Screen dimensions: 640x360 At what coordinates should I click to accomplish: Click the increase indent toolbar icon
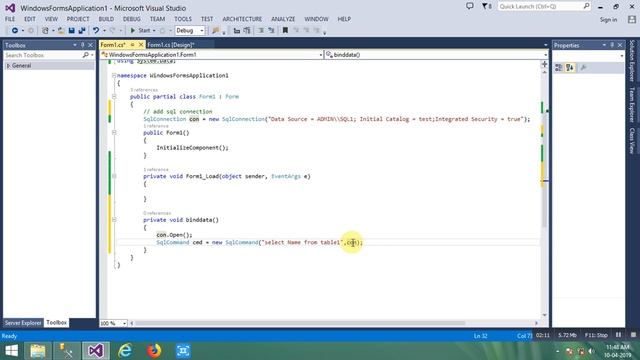click(247, 31)
